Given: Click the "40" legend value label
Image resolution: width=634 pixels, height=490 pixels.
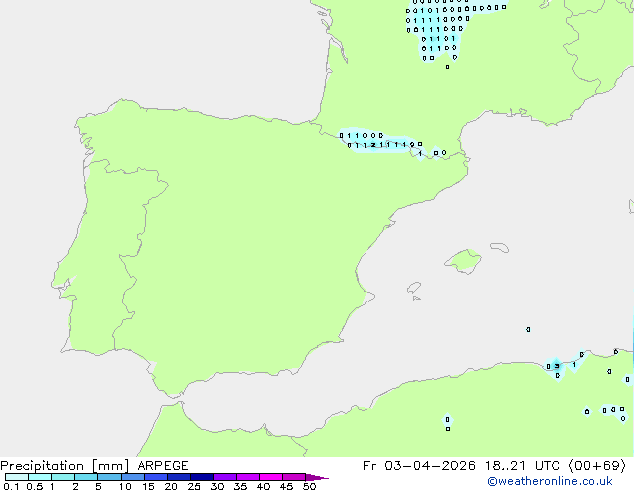Looking at the screenshot, I should (x=263, y=486).
